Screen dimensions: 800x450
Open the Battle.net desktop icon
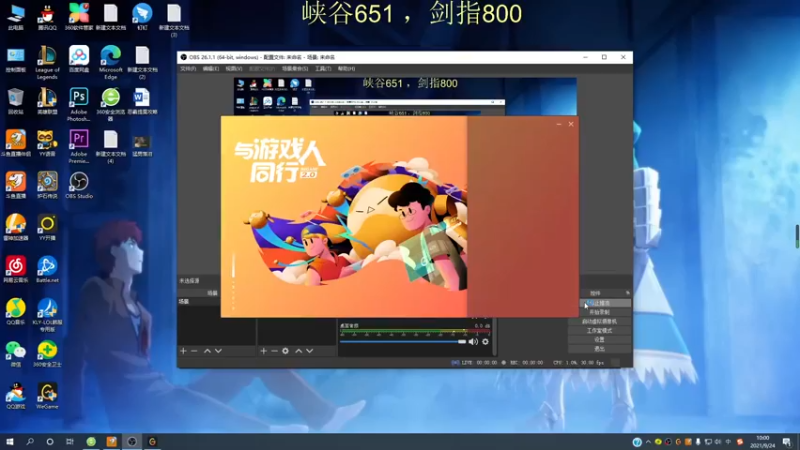[47, 270]
